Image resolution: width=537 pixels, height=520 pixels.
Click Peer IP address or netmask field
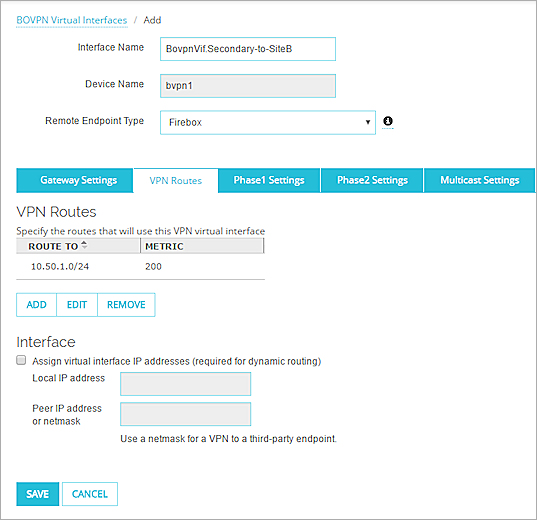click(185, 414)
